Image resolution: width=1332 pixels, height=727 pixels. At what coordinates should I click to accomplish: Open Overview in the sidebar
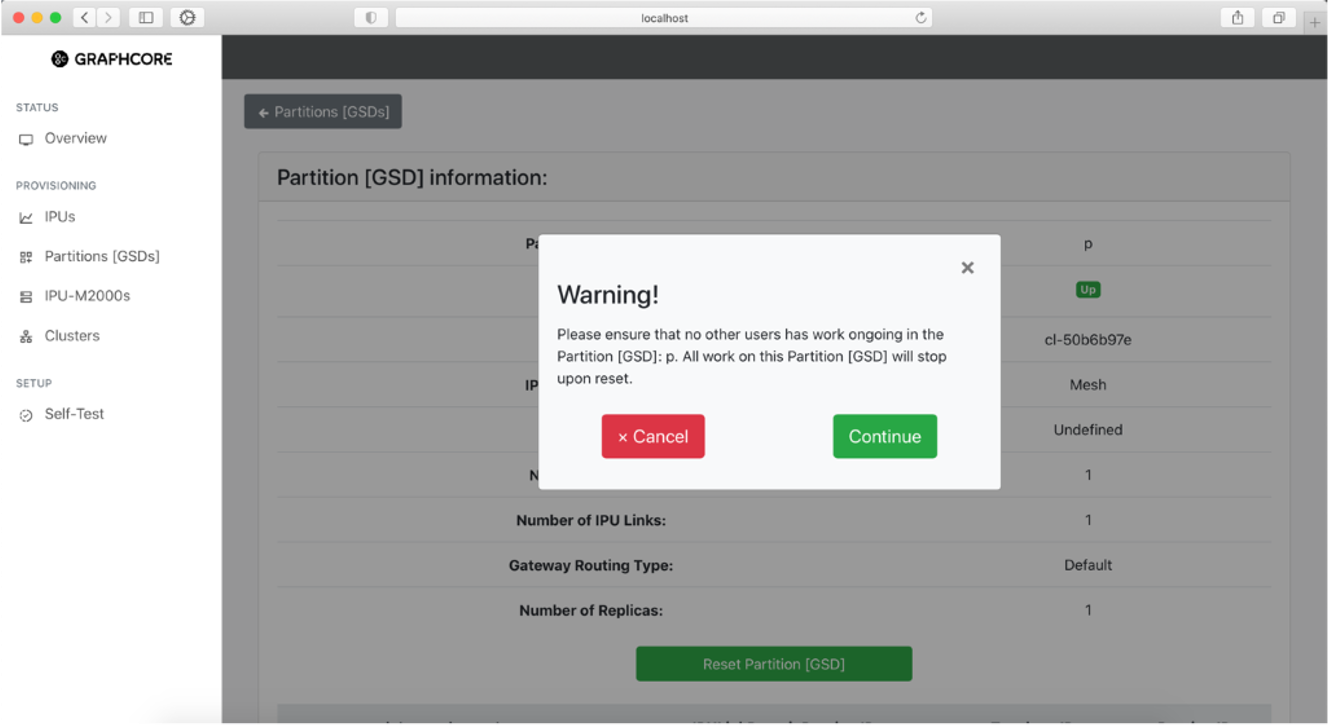coord(75,138)
